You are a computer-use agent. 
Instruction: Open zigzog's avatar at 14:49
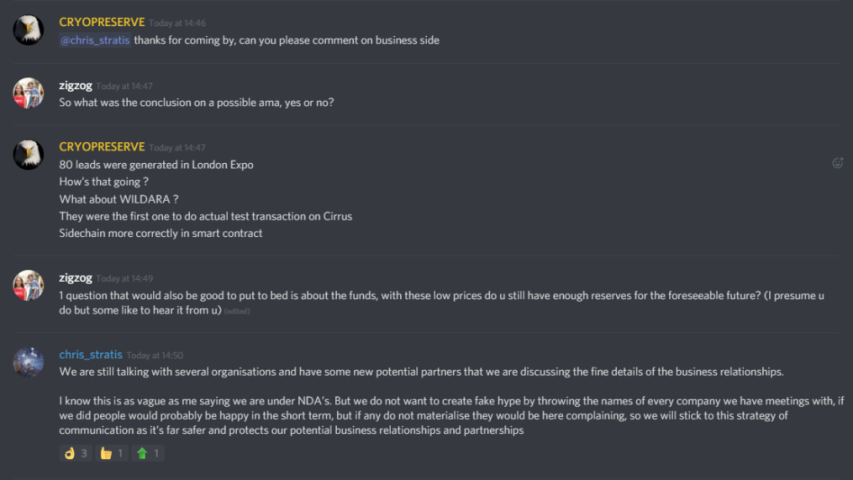[x=28, y=285]
